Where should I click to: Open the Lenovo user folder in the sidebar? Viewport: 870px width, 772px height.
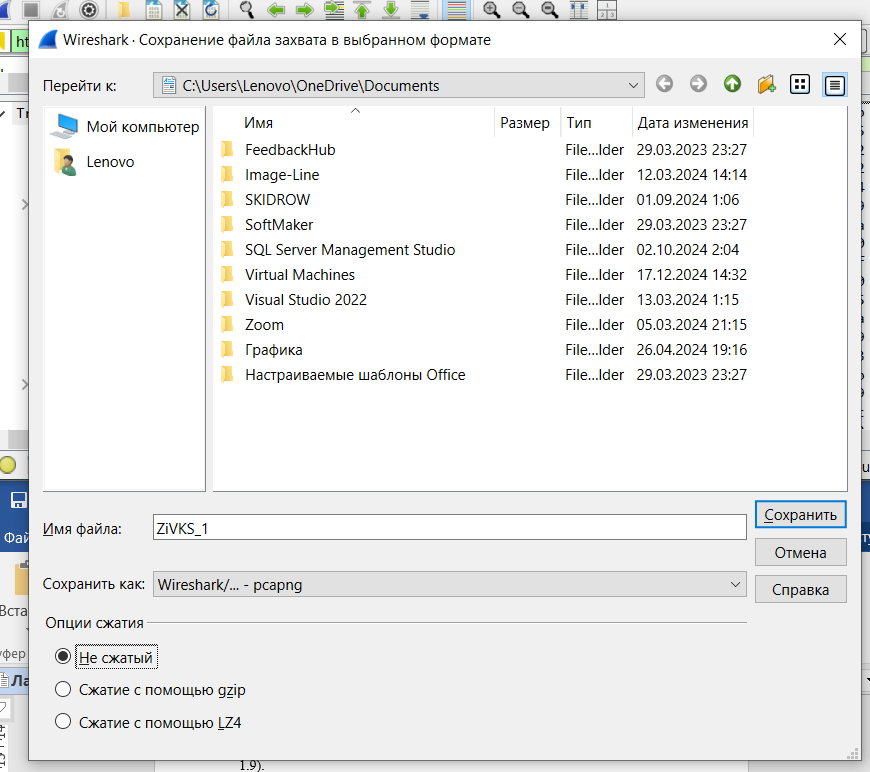tap(94, 162)
